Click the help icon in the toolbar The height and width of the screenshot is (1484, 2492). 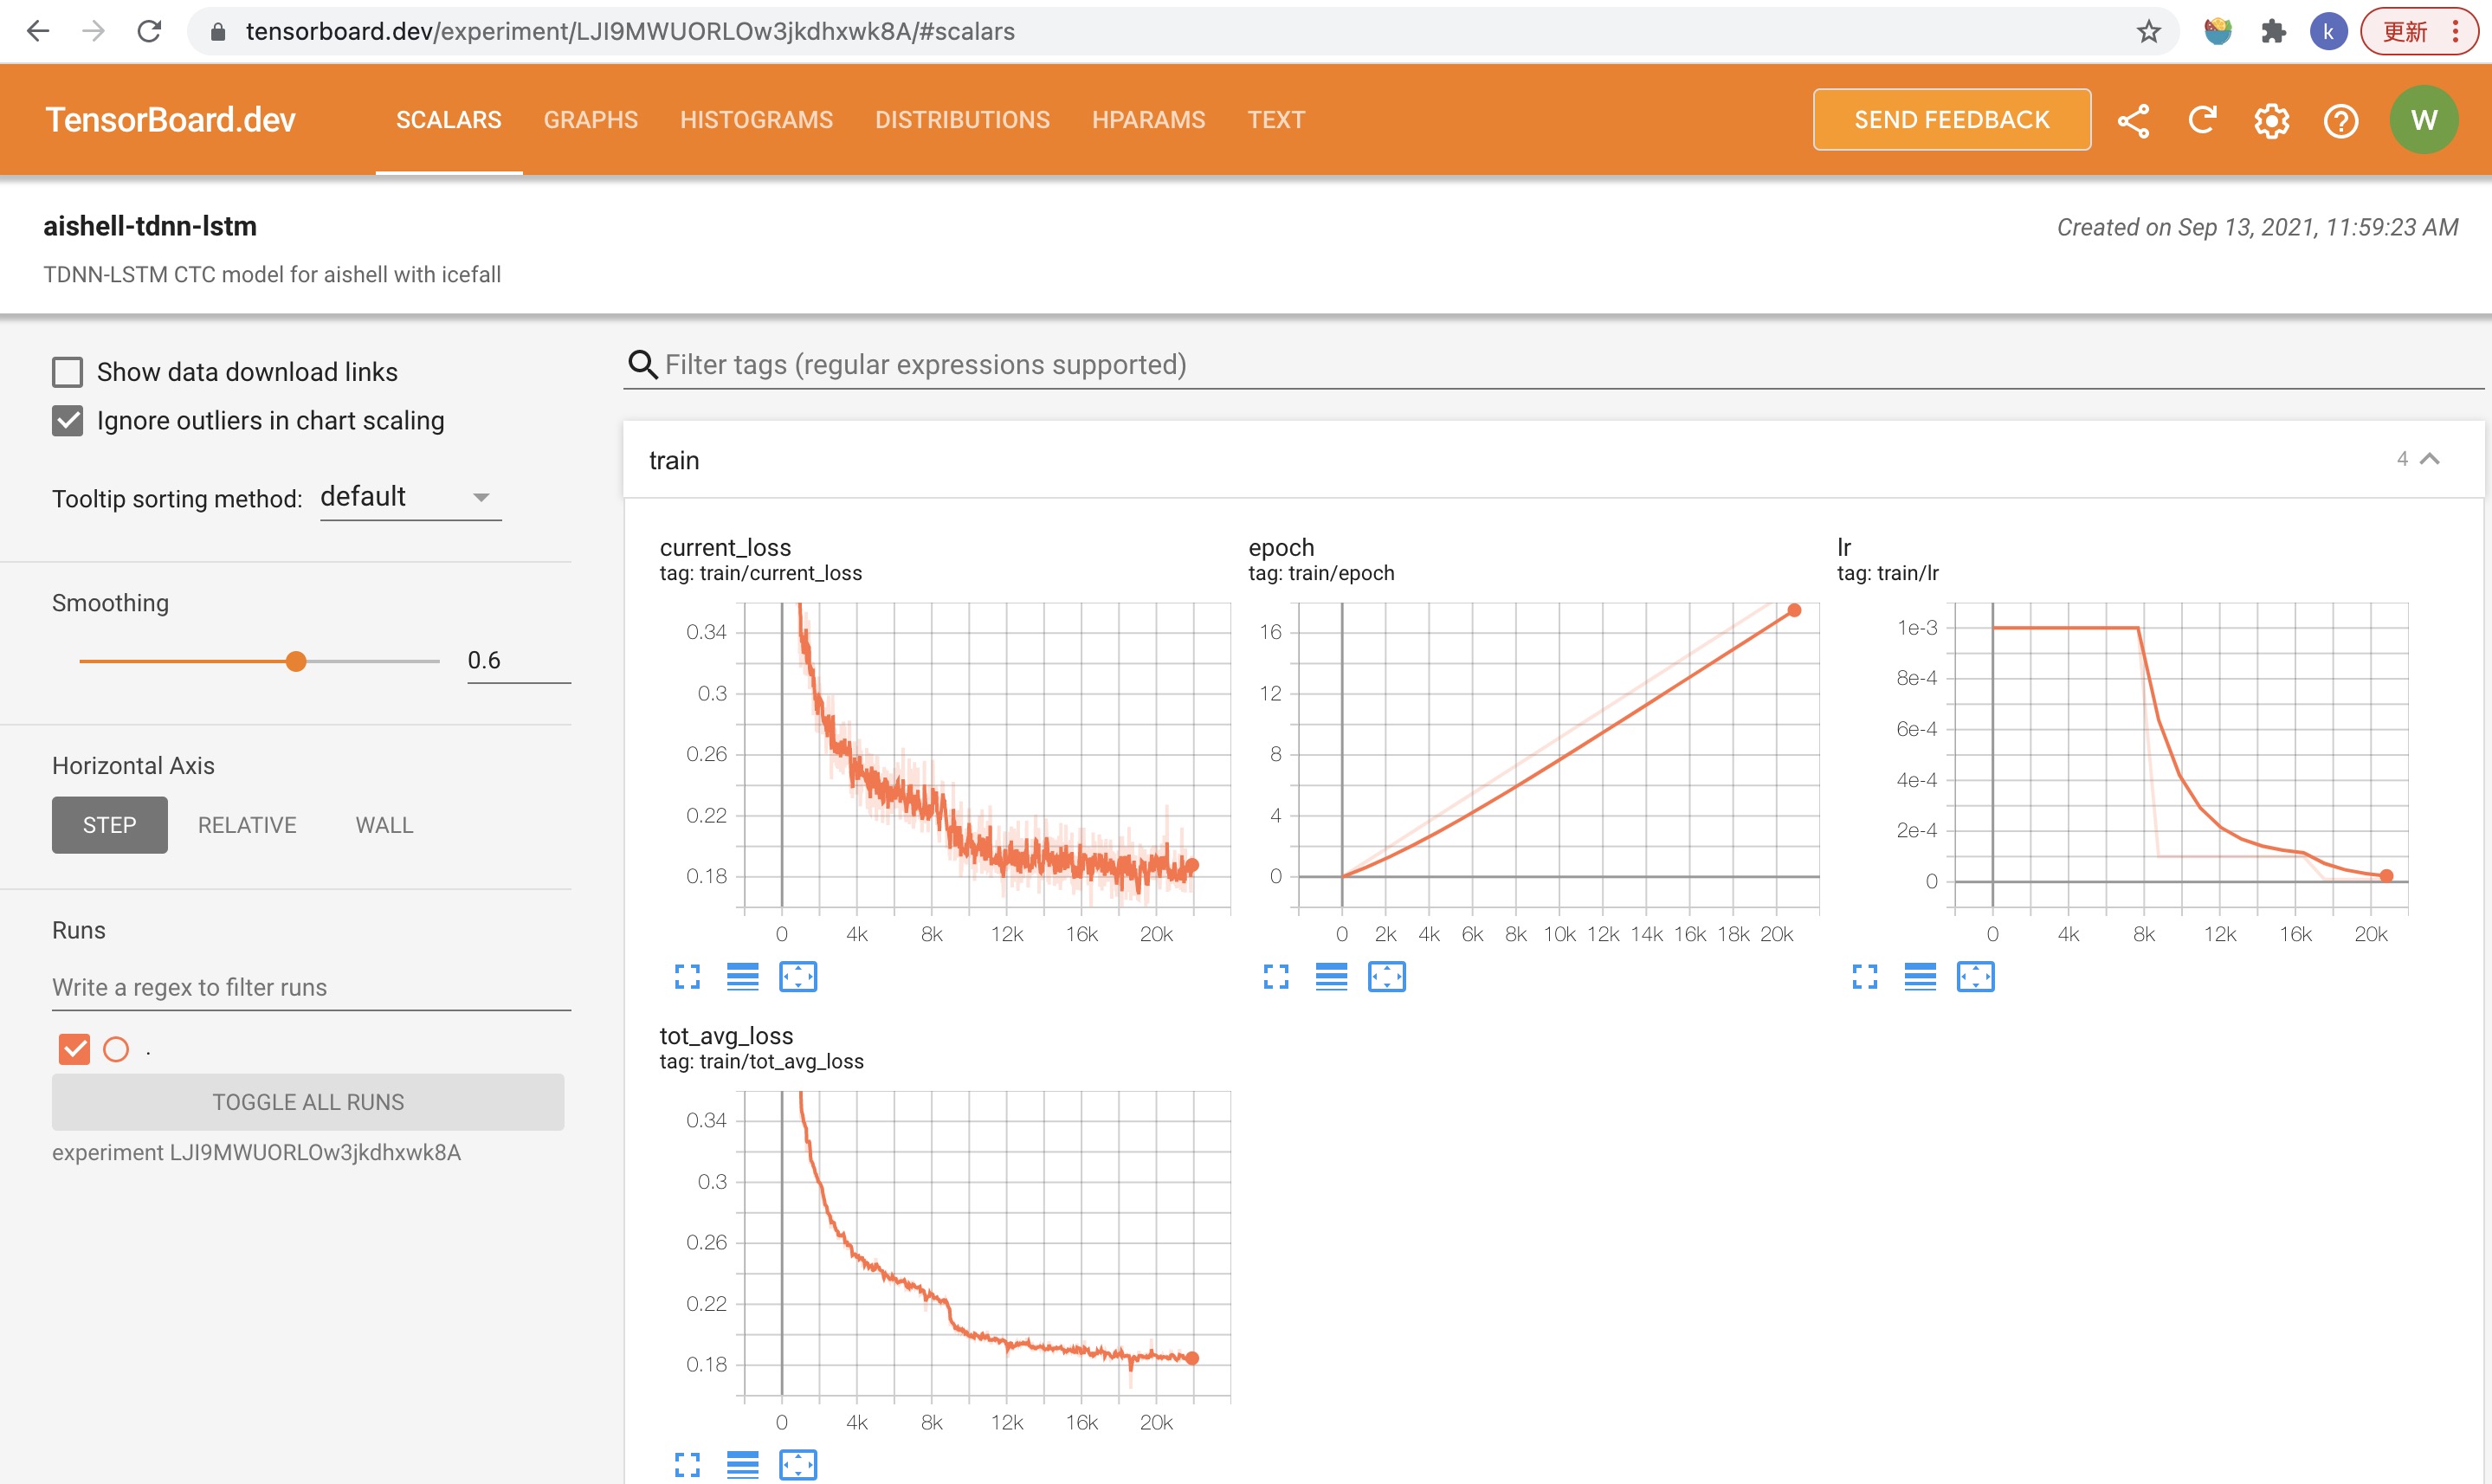[x=2339, y=119]
